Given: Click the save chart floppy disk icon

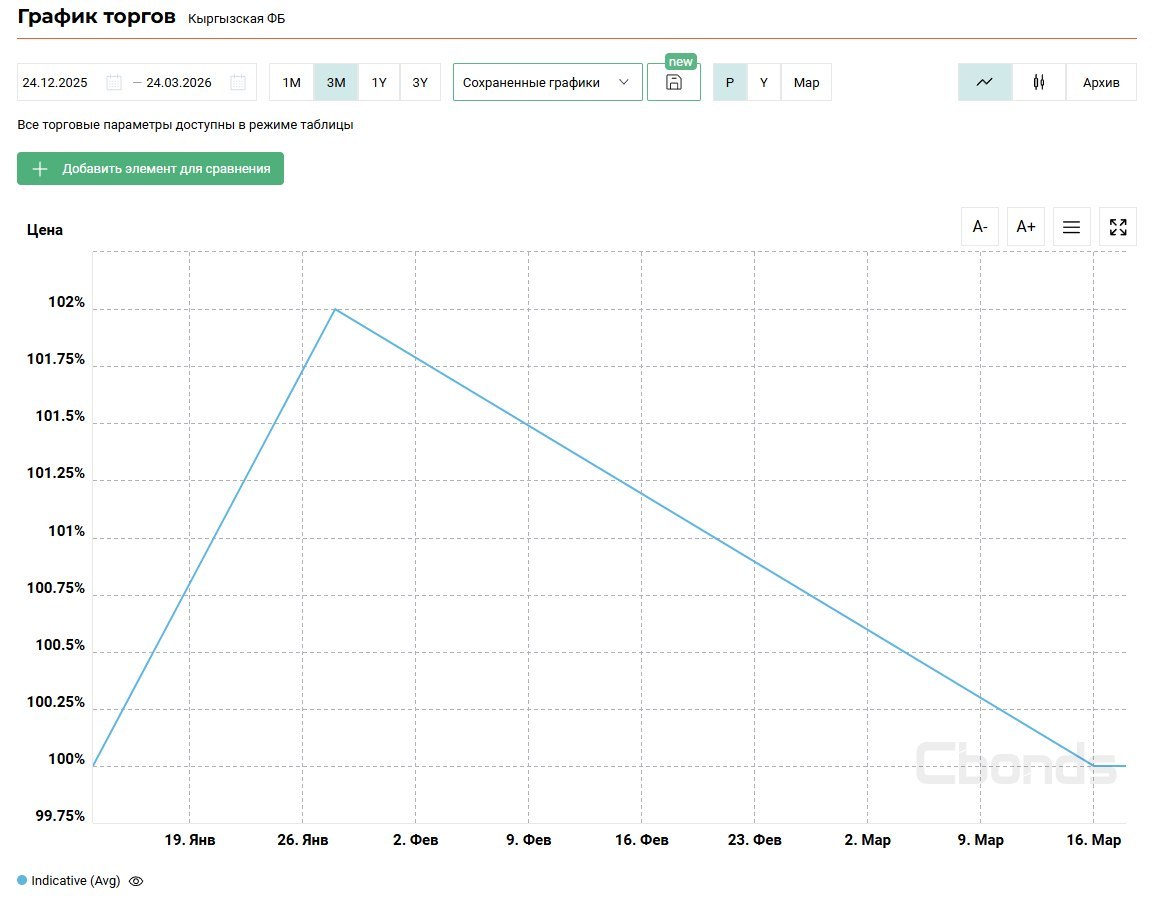Looking at the screenshot, I should pyautogui.click(x=674, y=83).
